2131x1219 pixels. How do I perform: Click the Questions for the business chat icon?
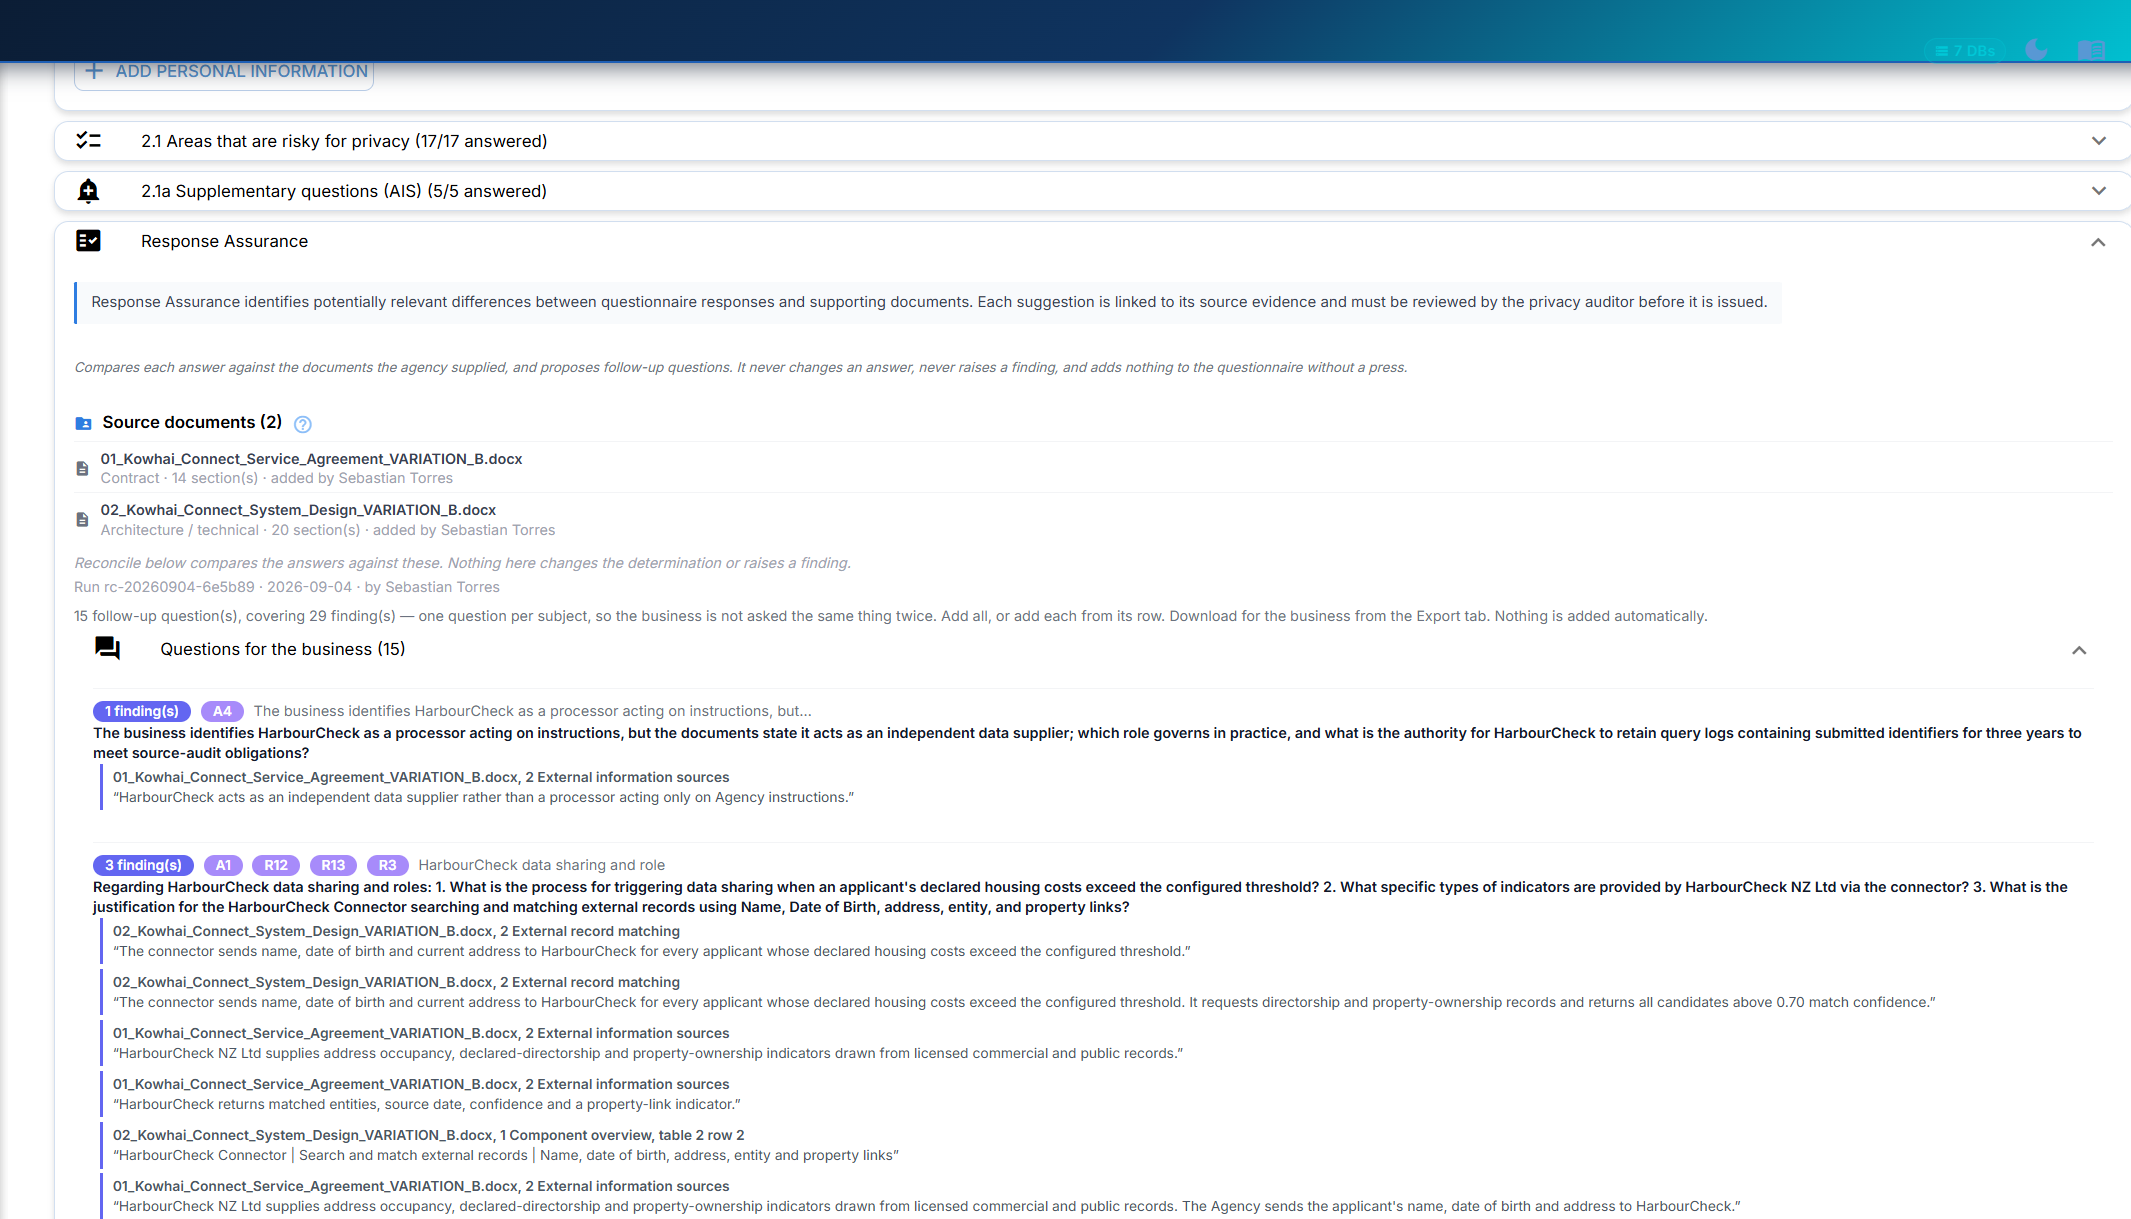(107, 649)
